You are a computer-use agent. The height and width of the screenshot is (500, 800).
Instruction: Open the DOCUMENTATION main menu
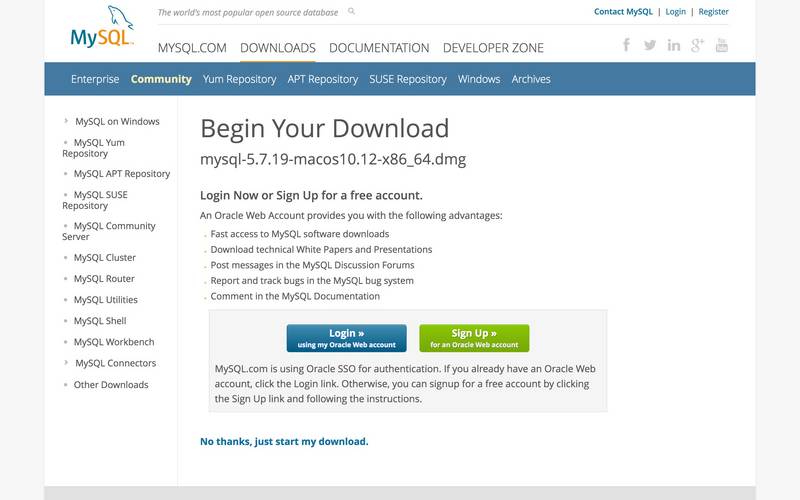379,48
